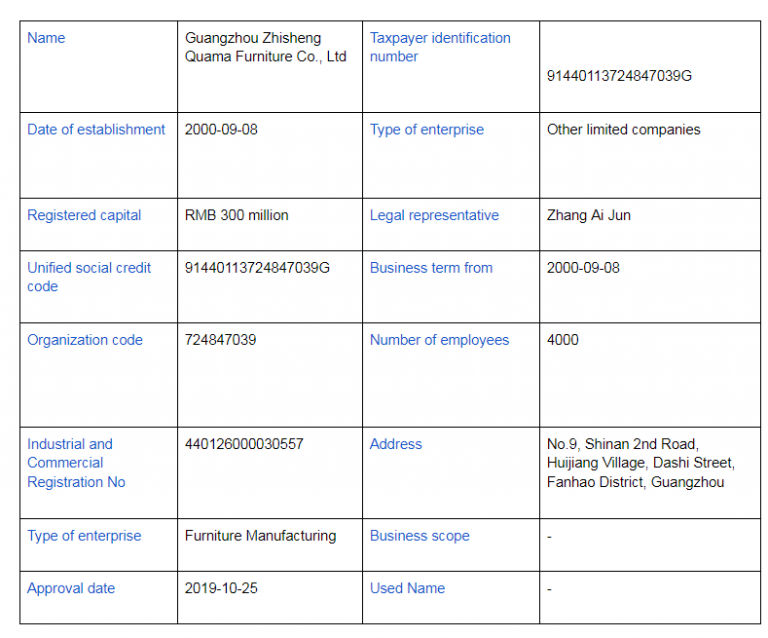Select the dash value beside Used Name
768x638 pixels.
[550, 589]
